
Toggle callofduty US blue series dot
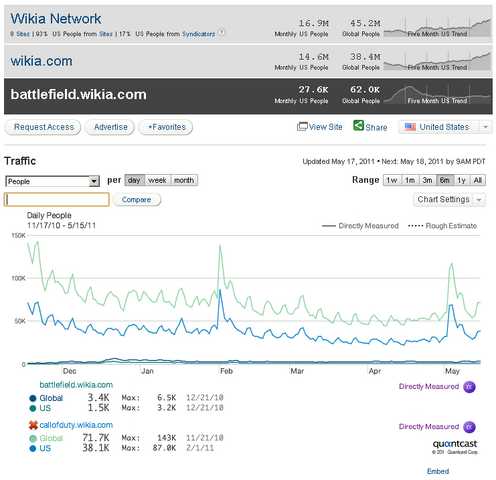tap(33, 448)
